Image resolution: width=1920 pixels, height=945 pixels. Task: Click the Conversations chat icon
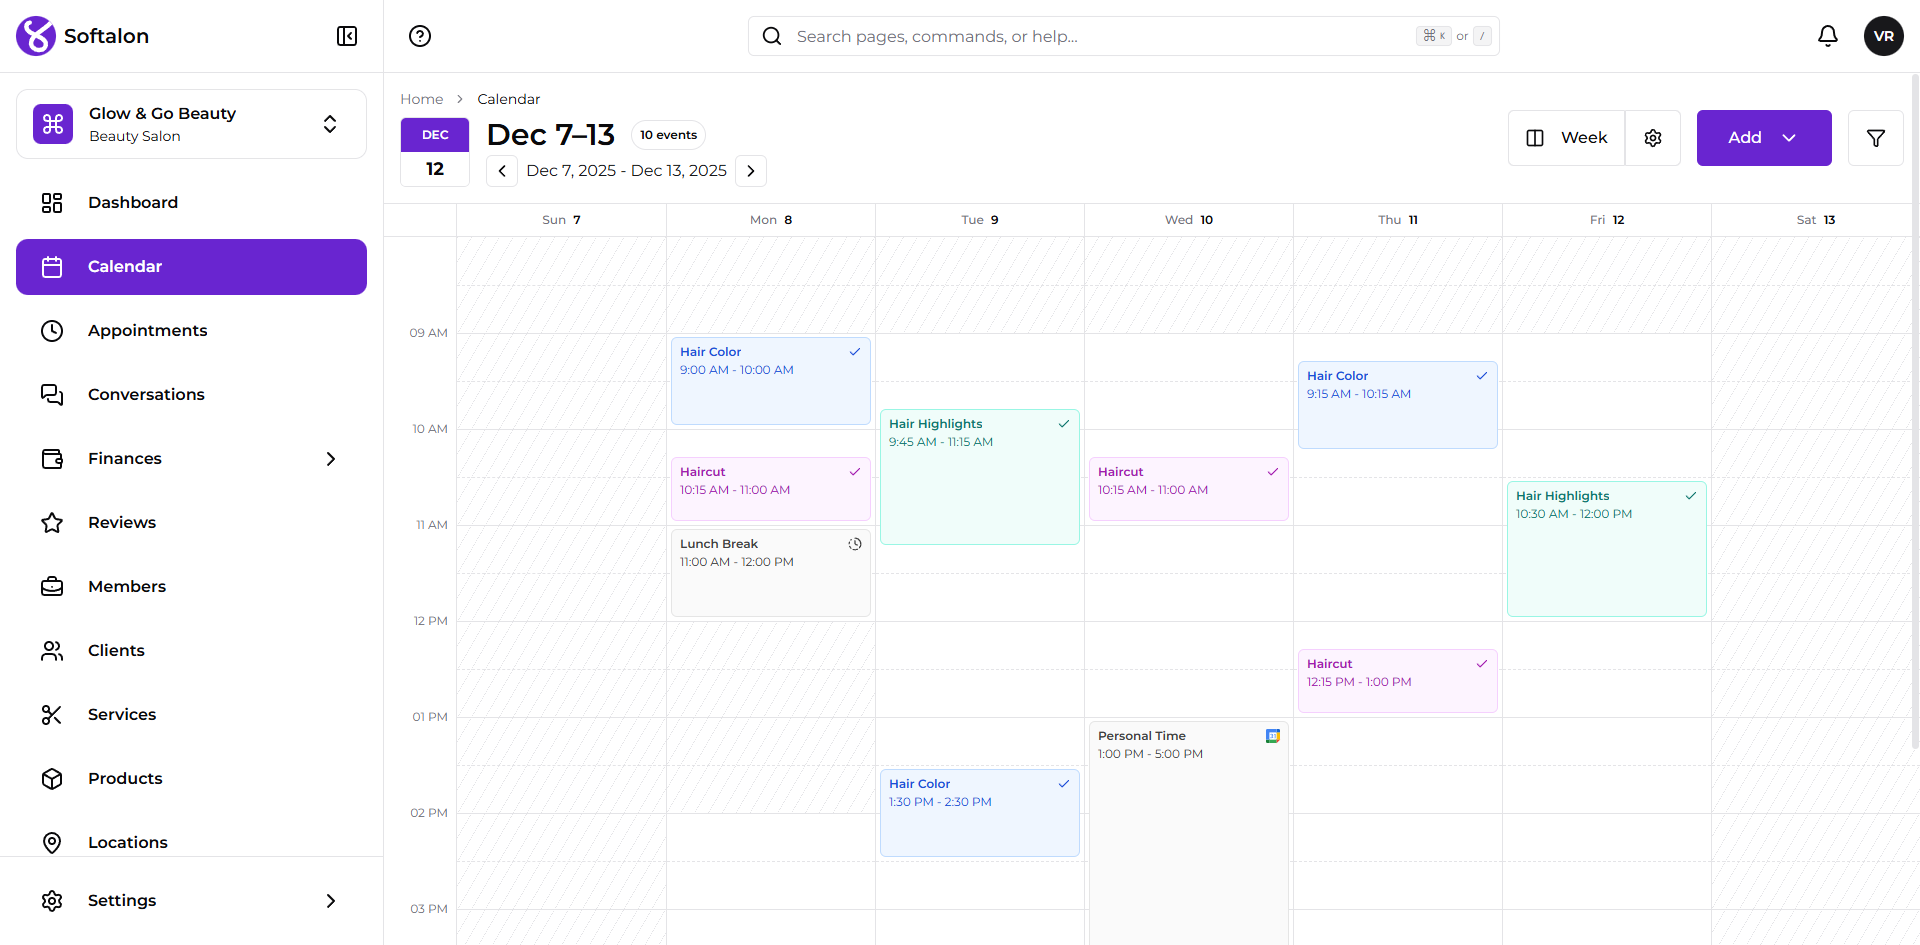click(52, 395)
